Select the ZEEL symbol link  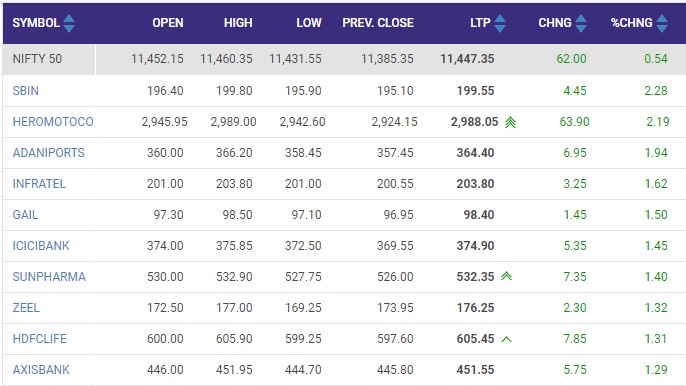(26, 308)
